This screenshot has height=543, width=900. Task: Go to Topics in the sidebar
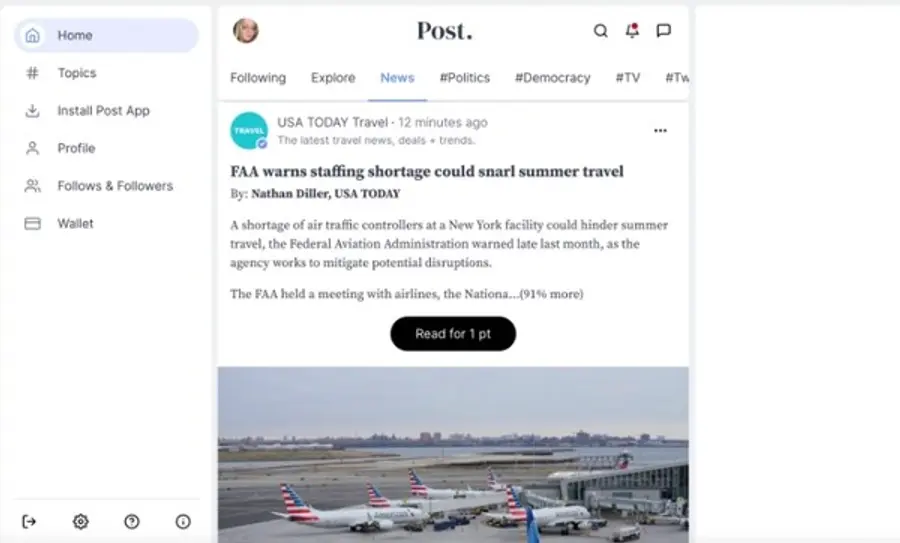click(76, 73)
